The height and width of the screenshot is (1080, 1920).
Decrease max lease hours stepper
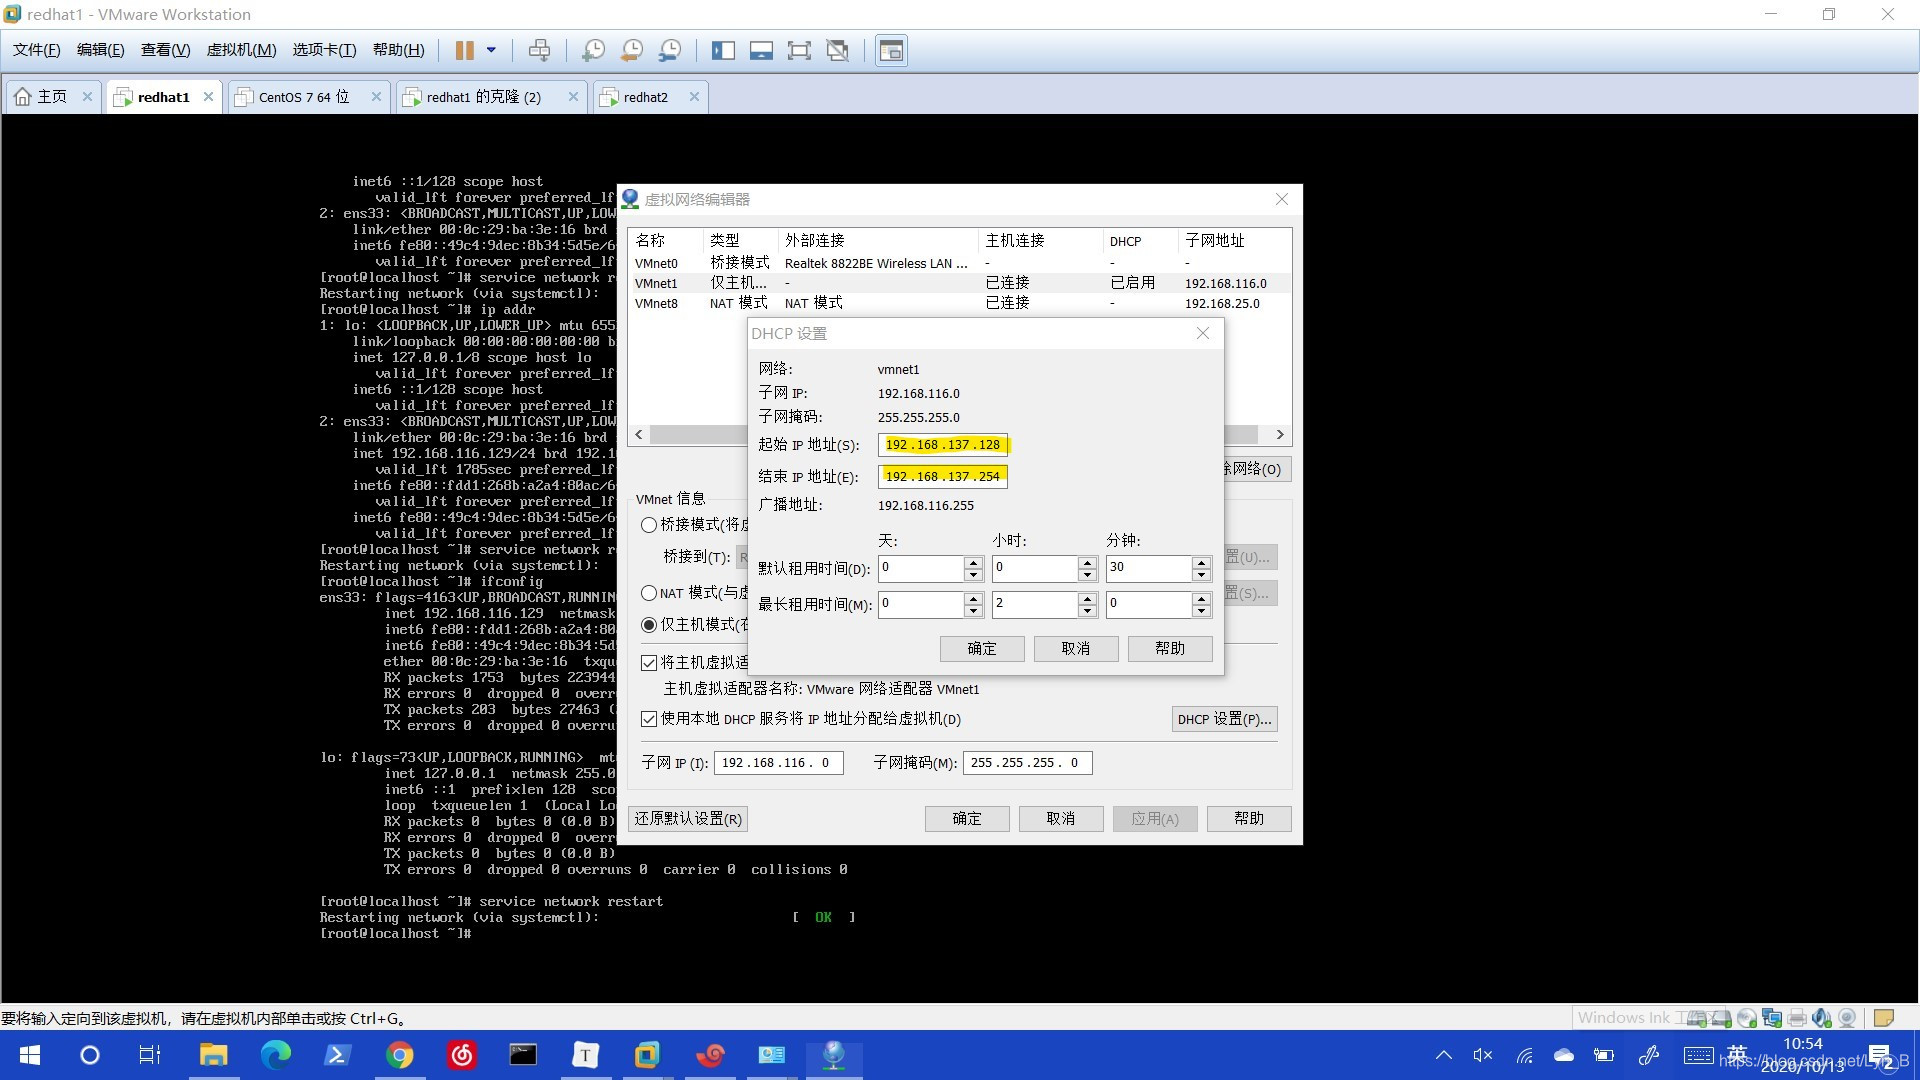1087,611
